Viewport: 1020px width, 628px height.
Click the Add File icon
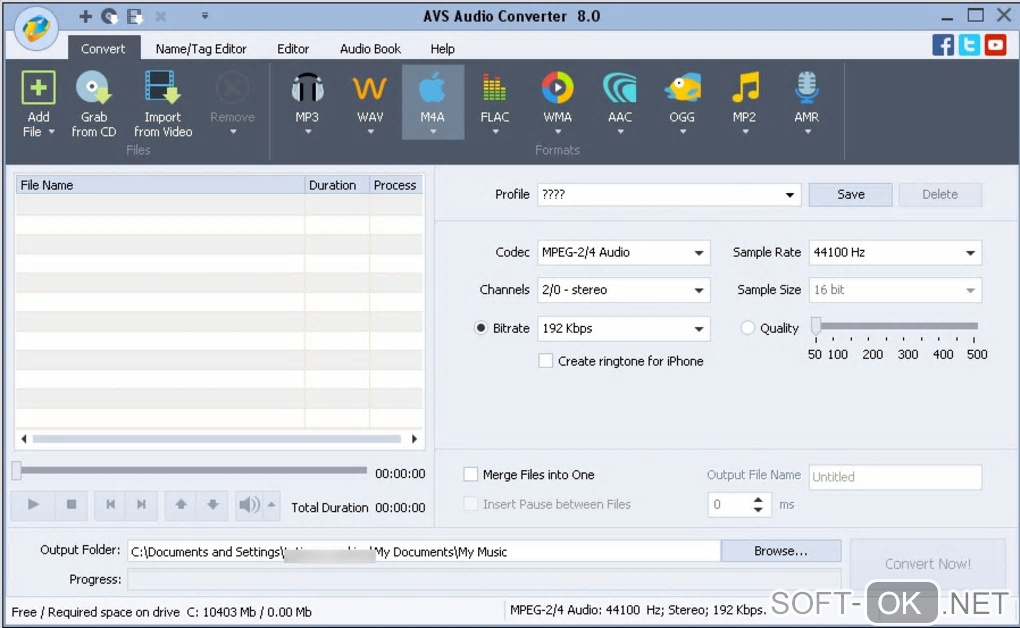tap(38, 88)
